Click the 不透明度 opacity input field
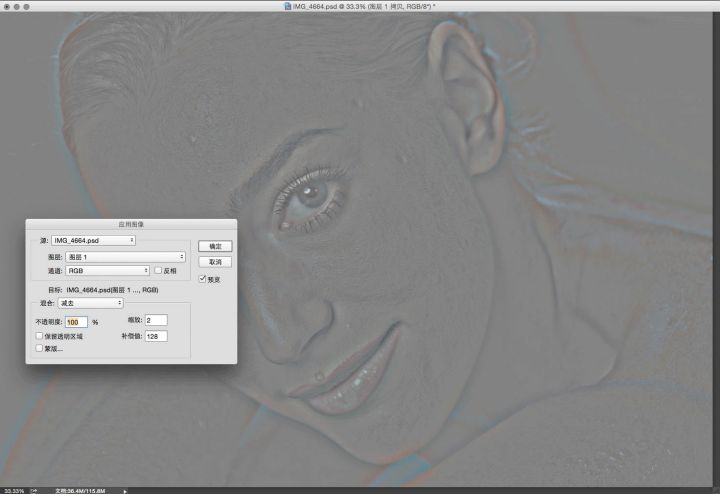 click(76, 322)
